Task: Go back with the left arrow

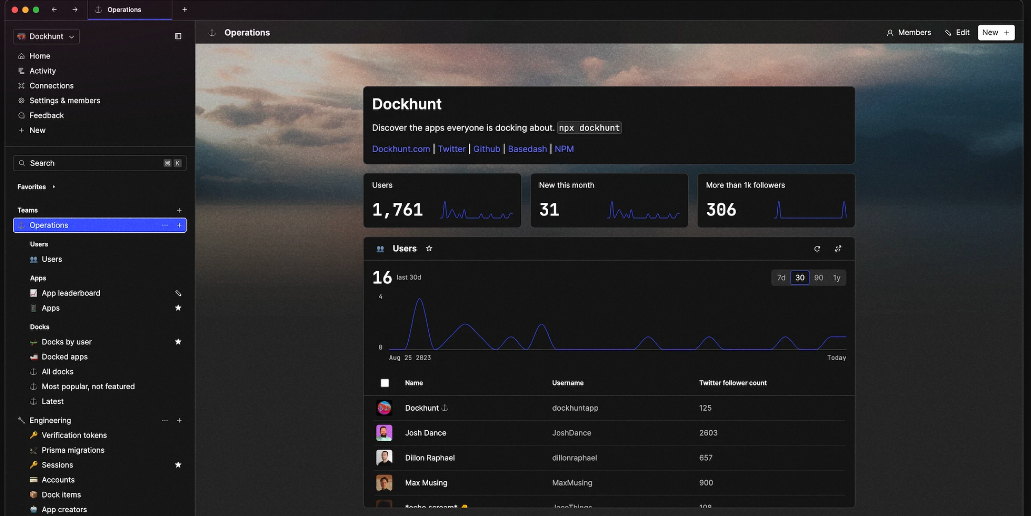Action: [54, 9]
